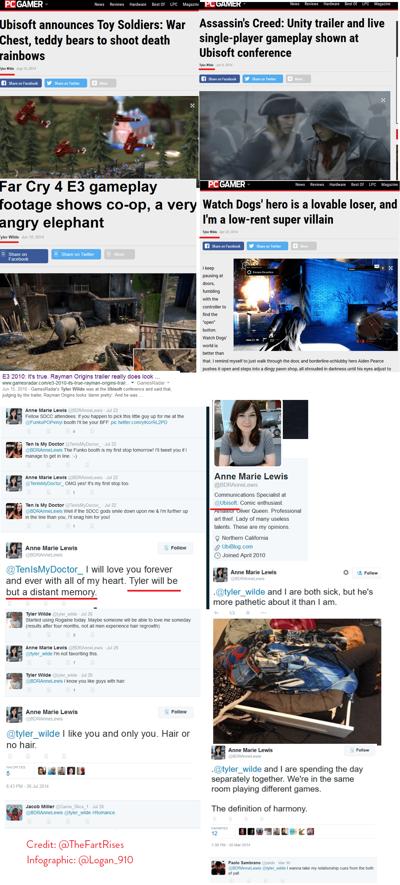Image resolution: width=400 pixels, height=885 pixels.
Task: Open the @Ubisoft link in the profile bio
Action: [x=226, y=502]
